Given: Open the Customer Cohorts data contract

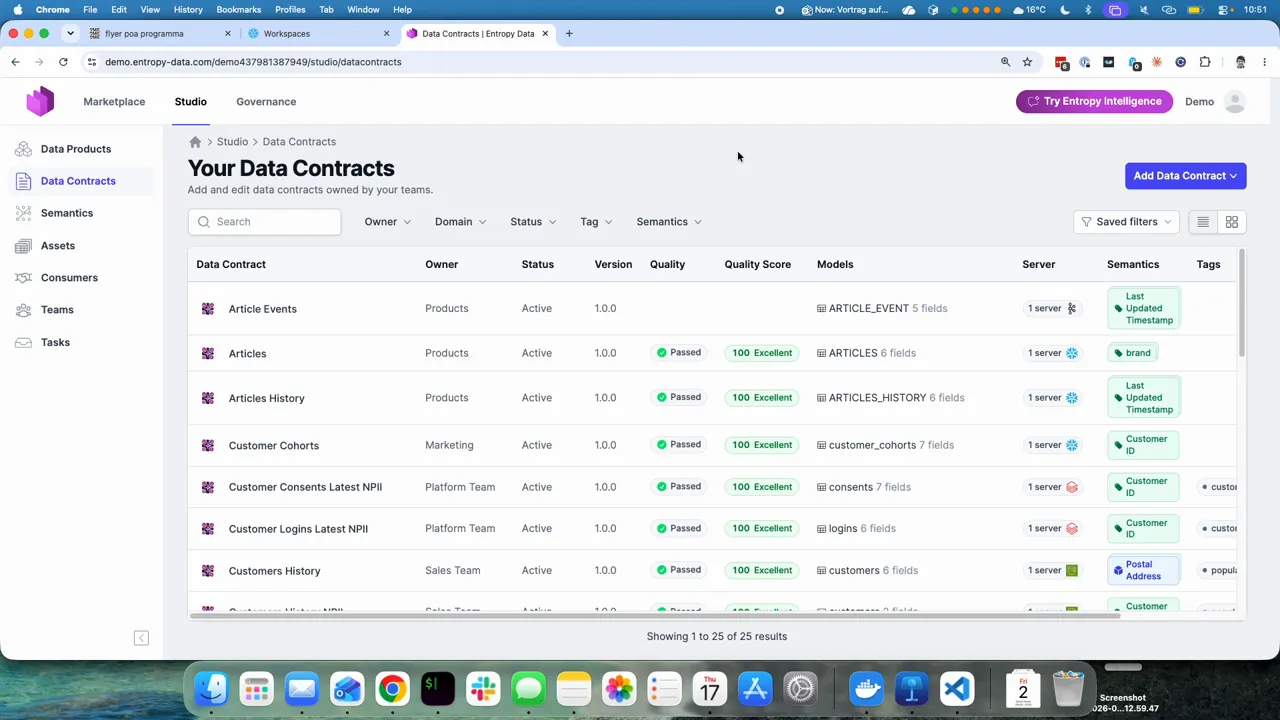Looking at the screenshot, I should (x=273, y=445).
